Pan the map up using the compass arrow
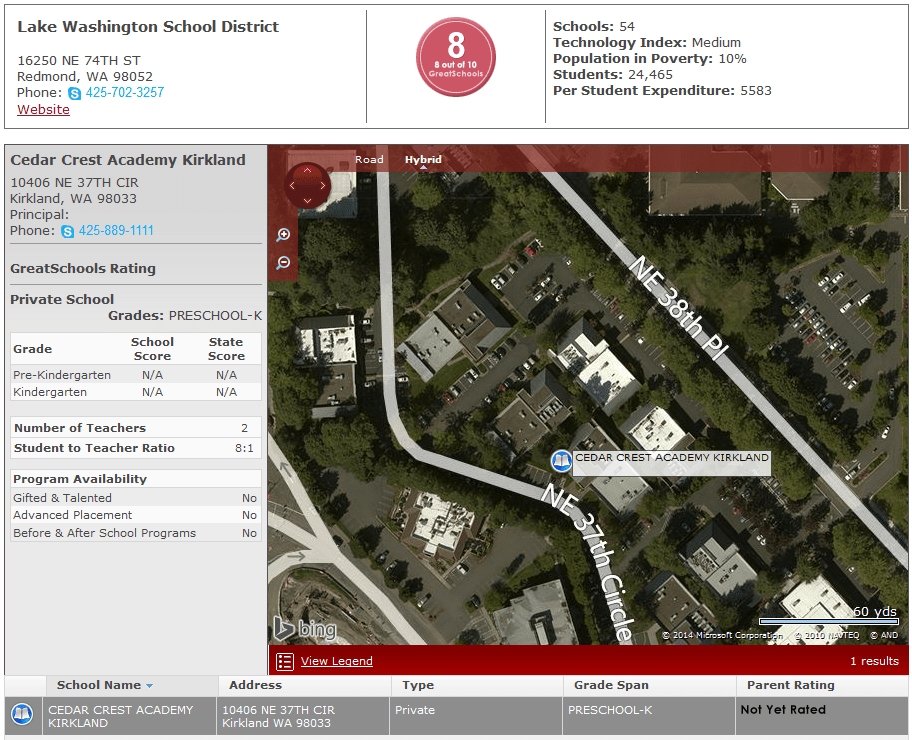 307,170
